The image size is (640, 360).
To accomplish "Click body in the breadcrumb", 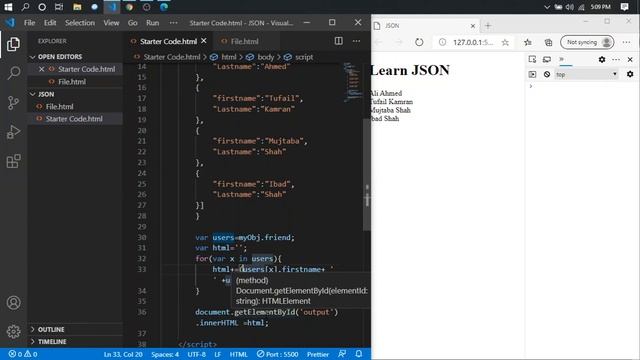I will (x=265, y=57).
